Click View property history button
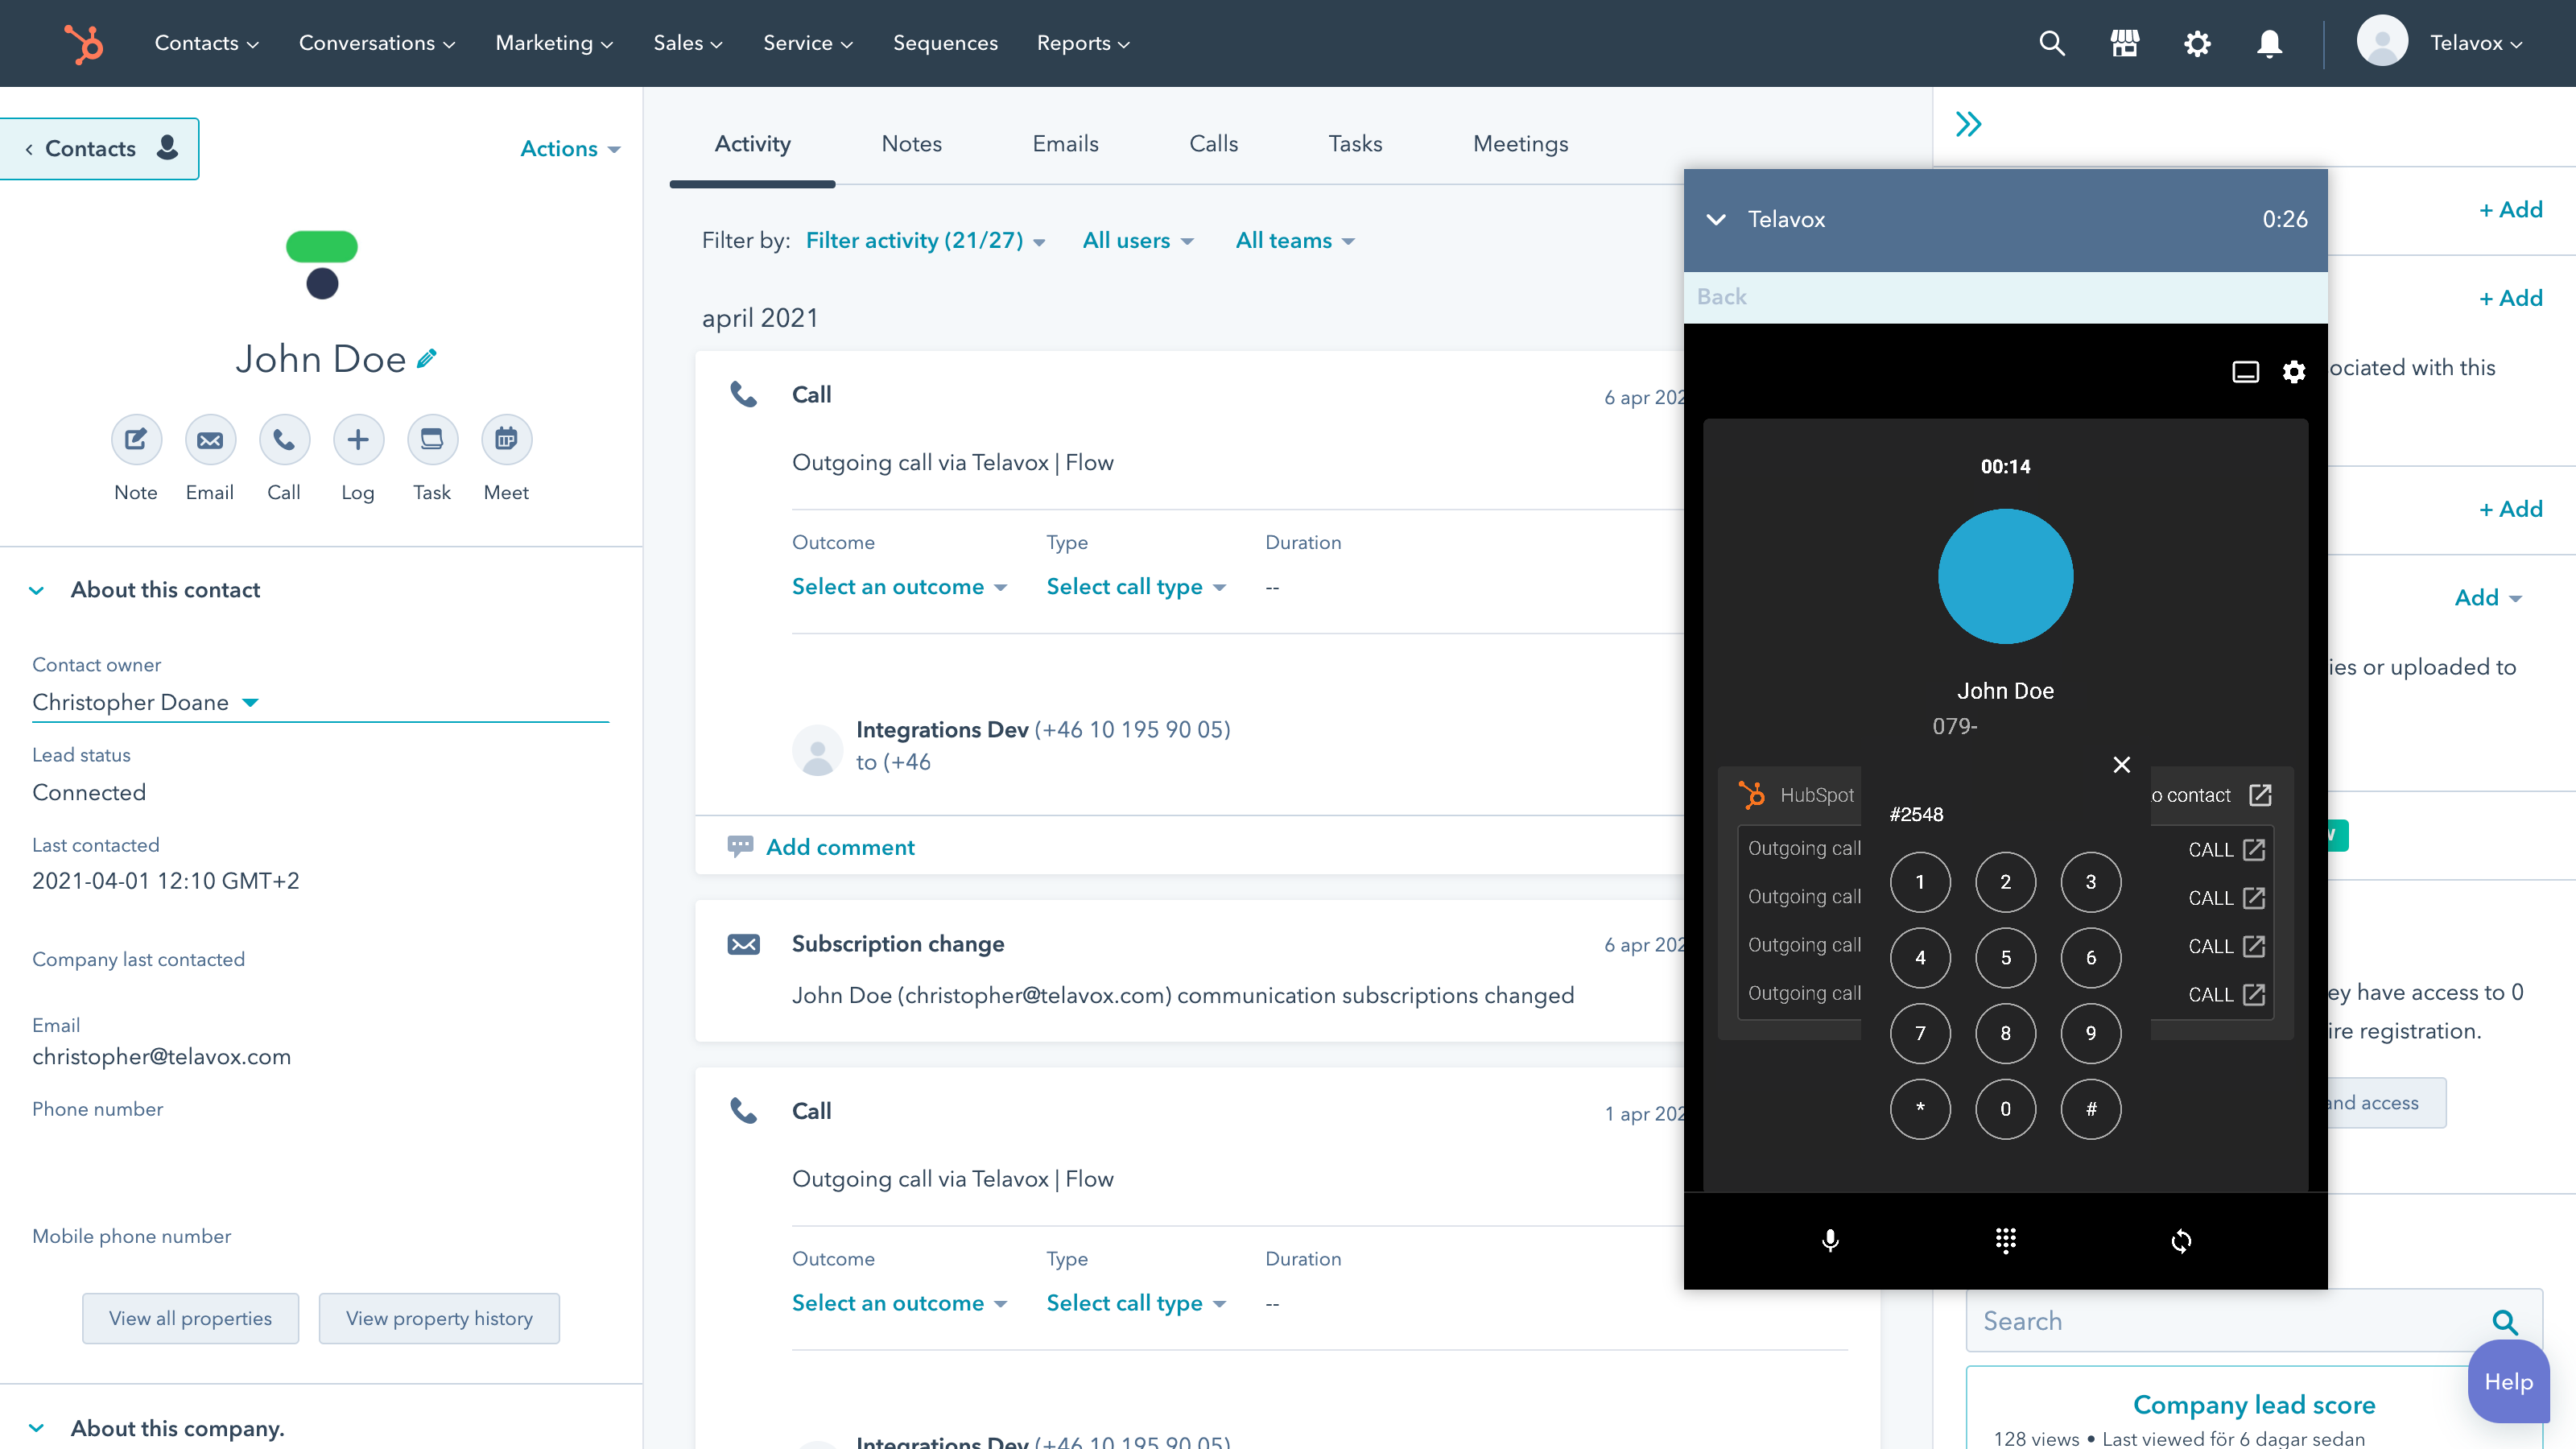The width and height of the screenshot is (2576, 1449). click(439, 1319)
